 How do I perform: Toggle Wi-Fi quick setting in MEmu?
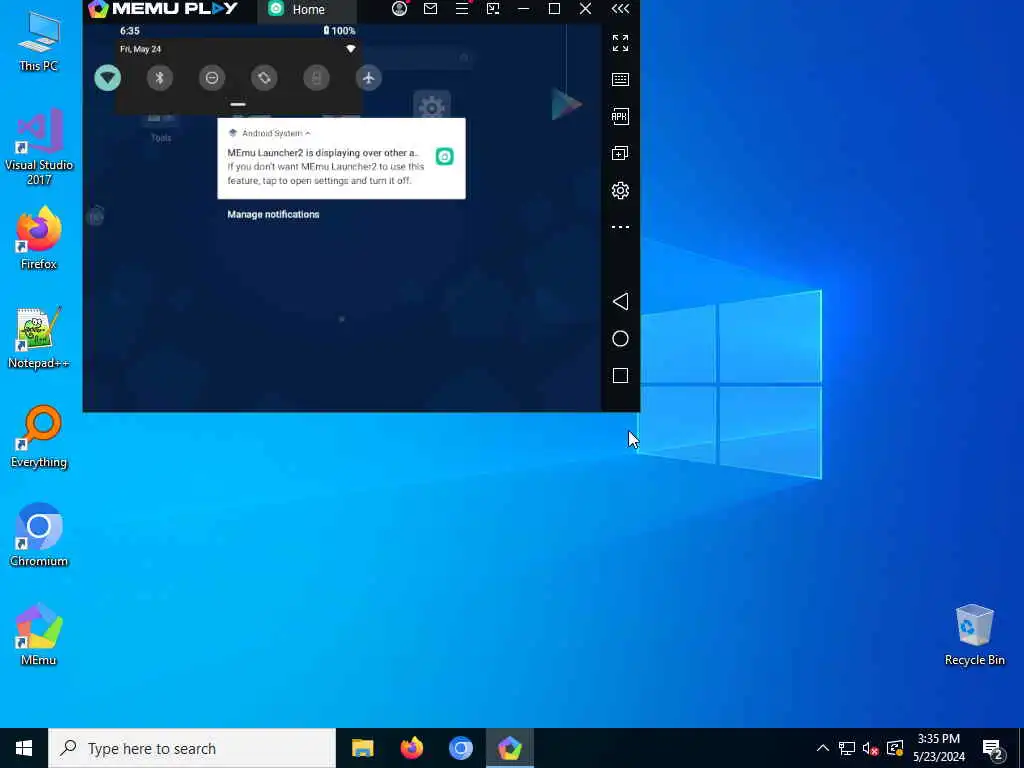[x=108, y=78]
